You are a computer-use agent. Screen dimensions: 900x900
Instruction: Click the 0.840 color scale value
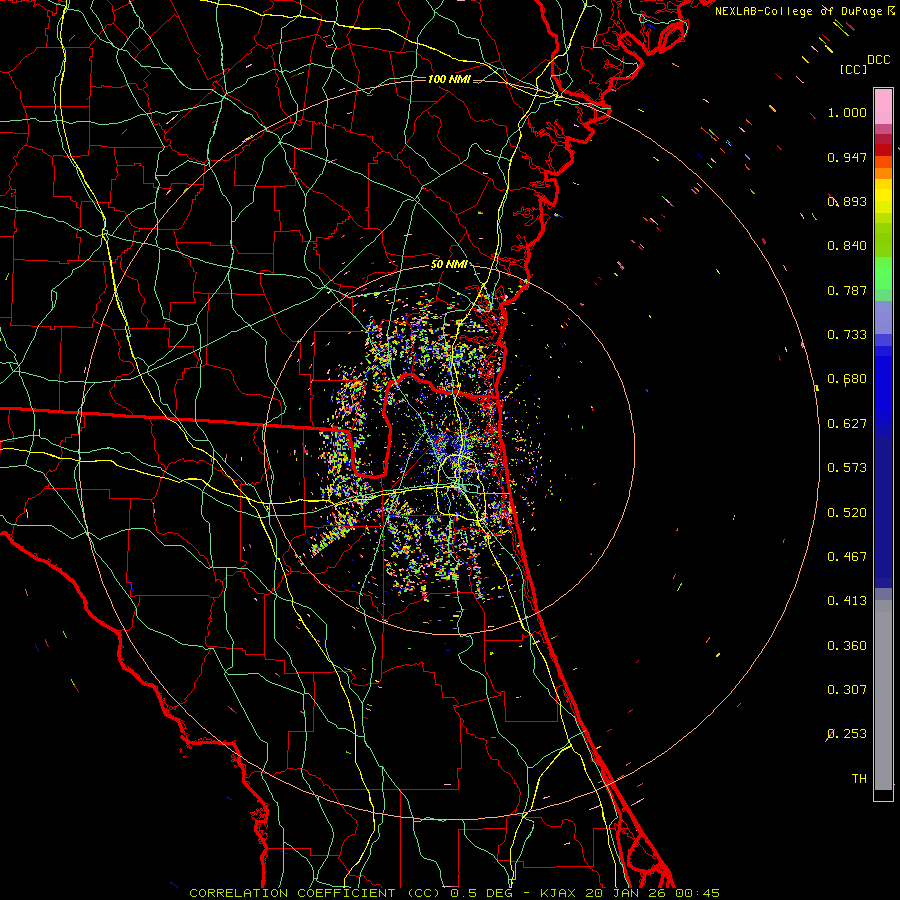pos(847,246)
